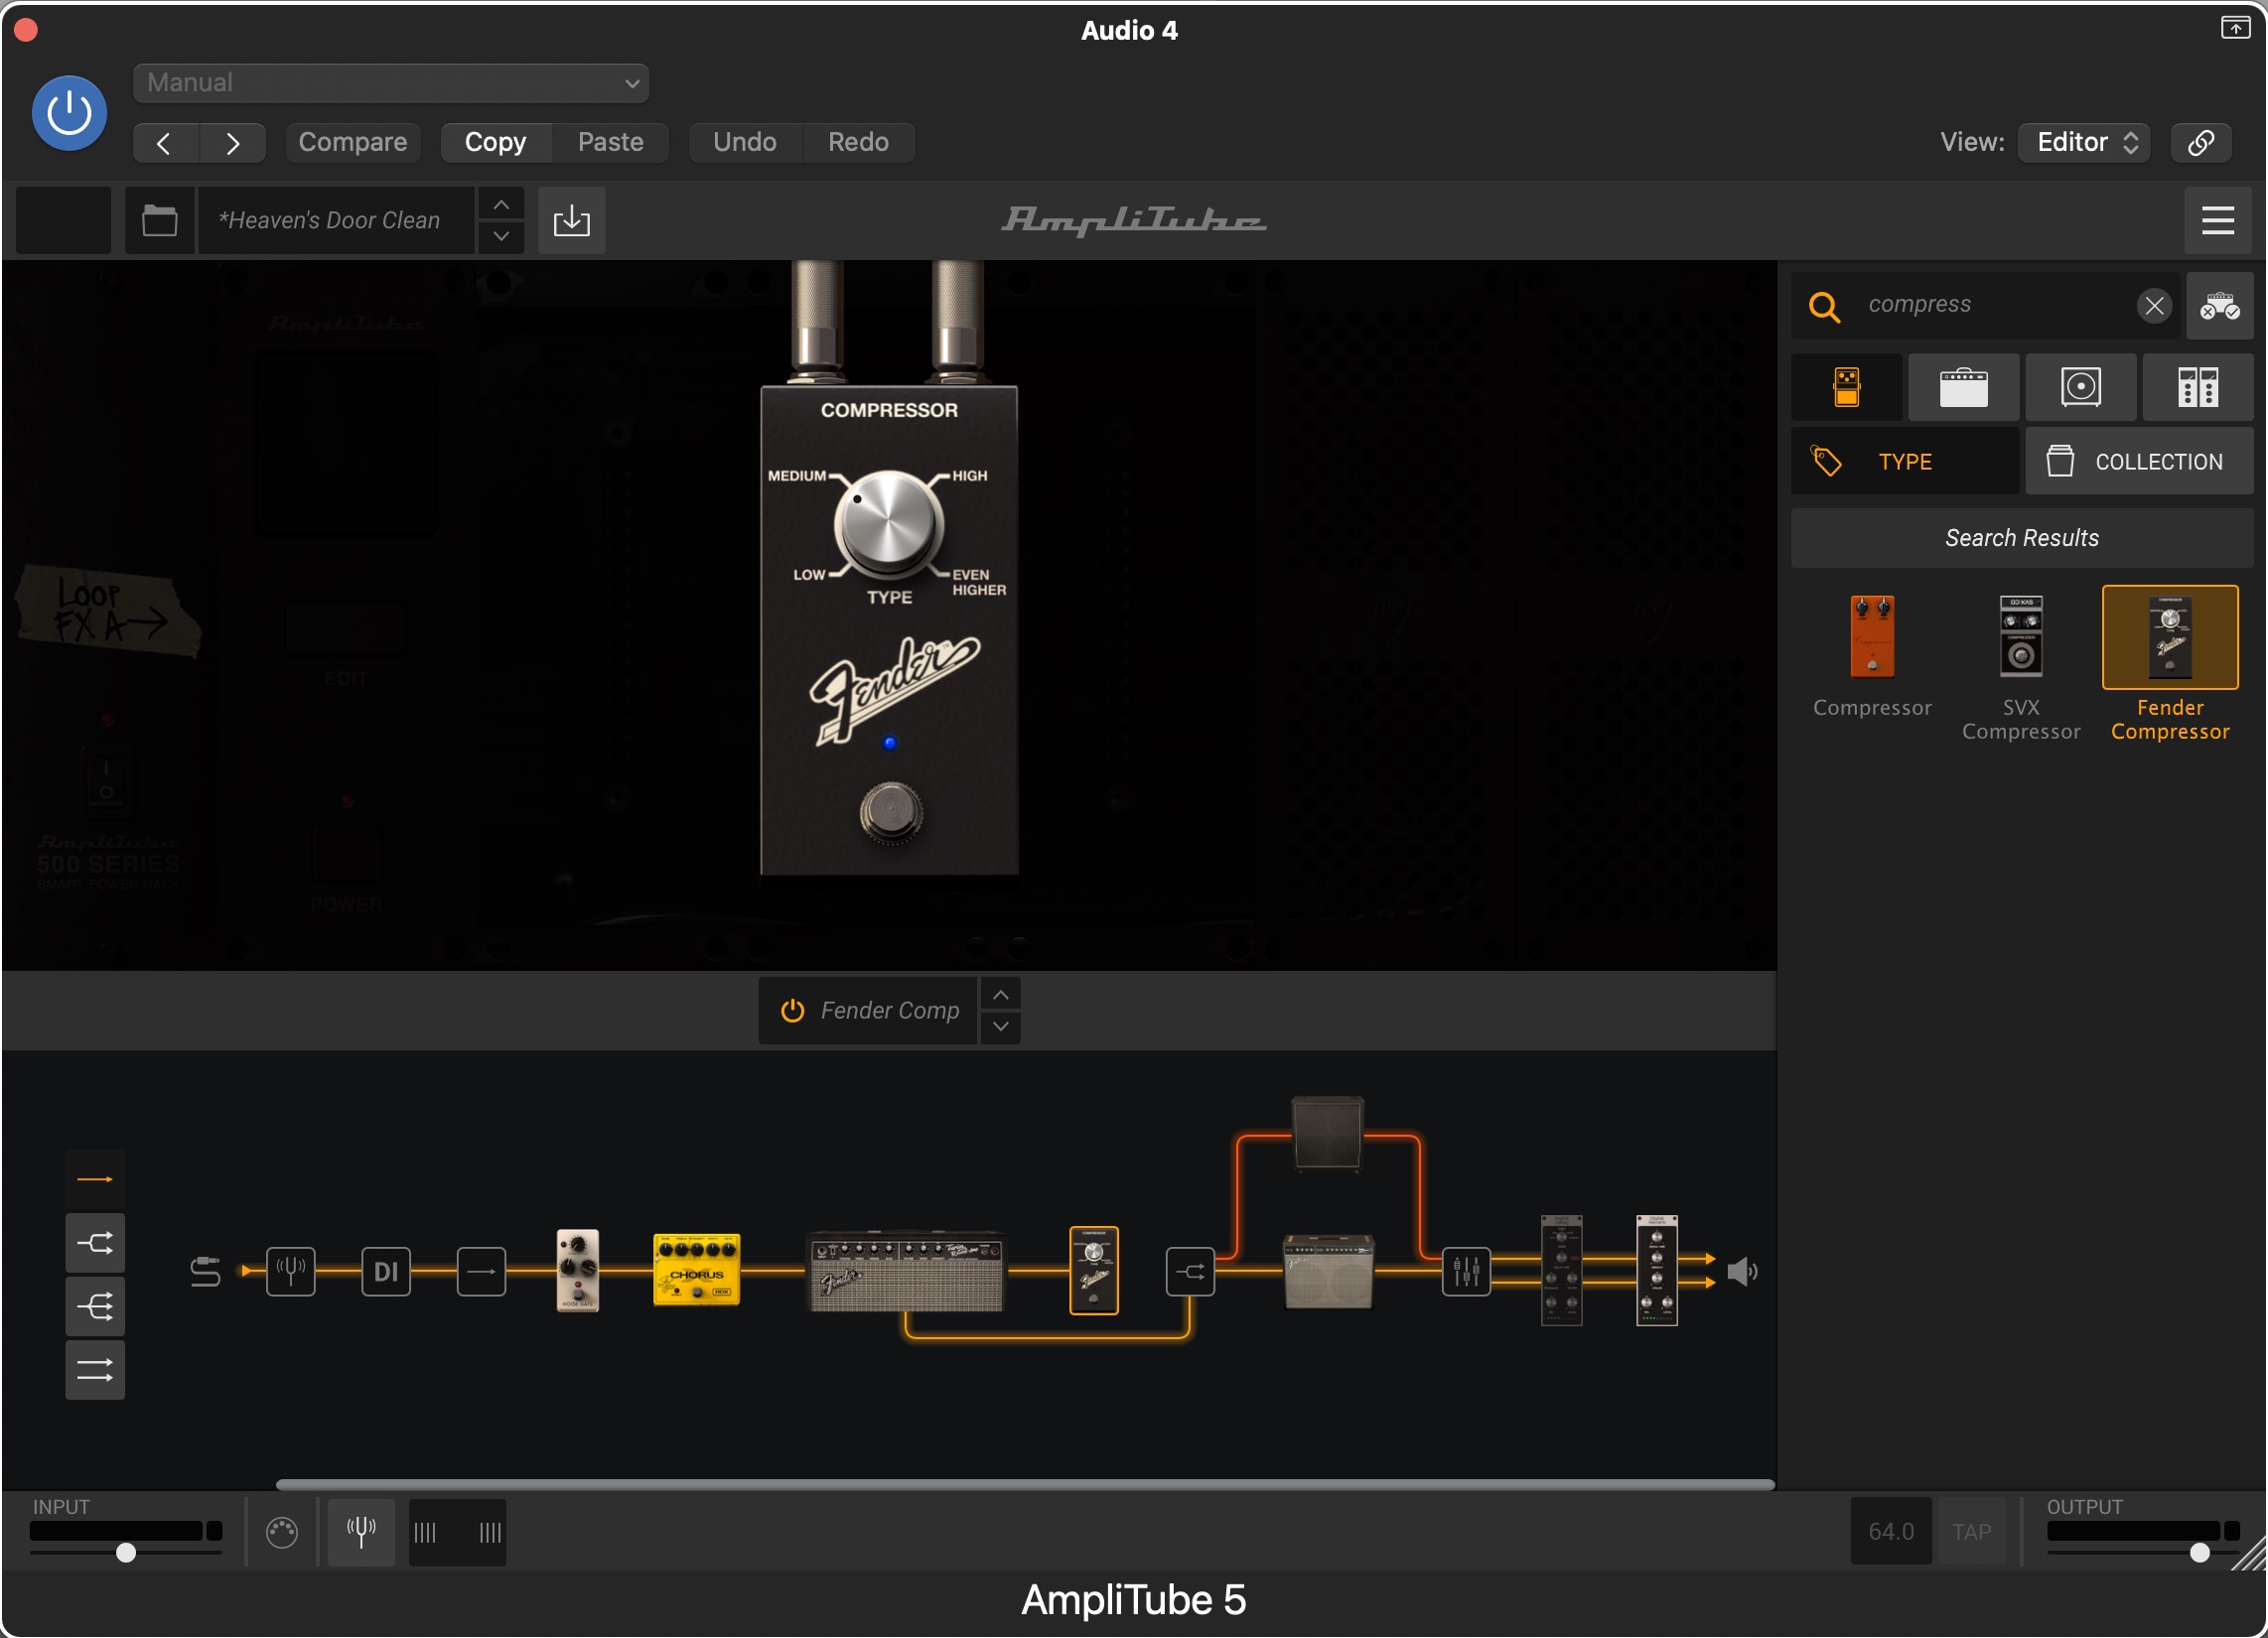Open the preset browser folder icon
This screenshot has width=2268, height=1638.
point(159,220)
